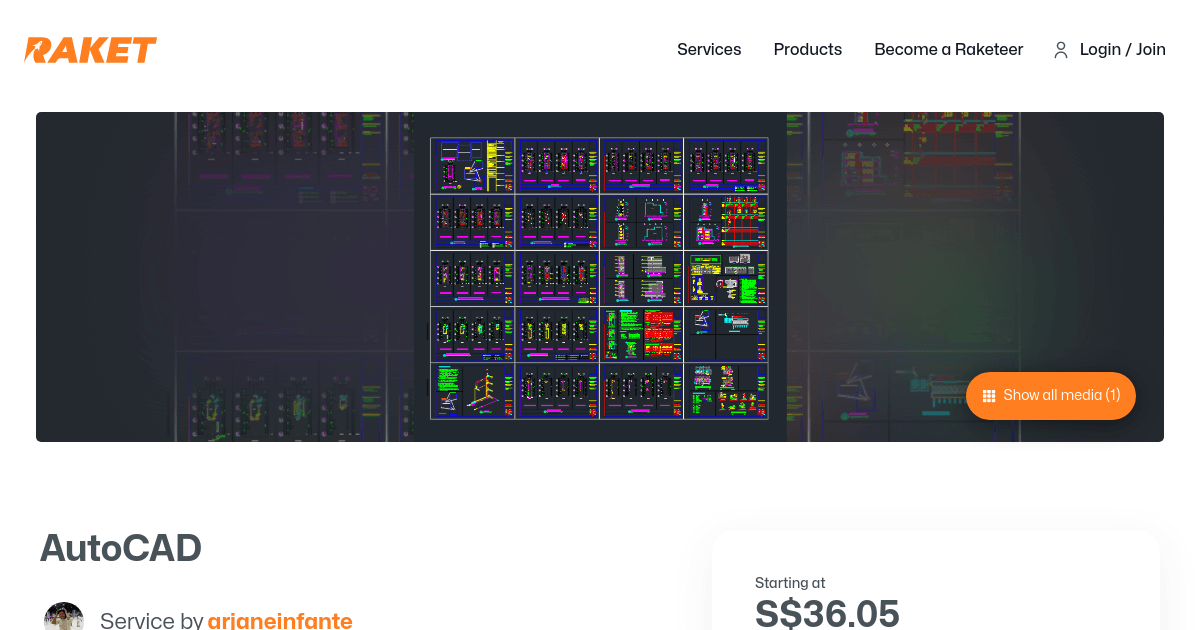
Task: Click the user profile icon beside Login
Action: 1061,50
